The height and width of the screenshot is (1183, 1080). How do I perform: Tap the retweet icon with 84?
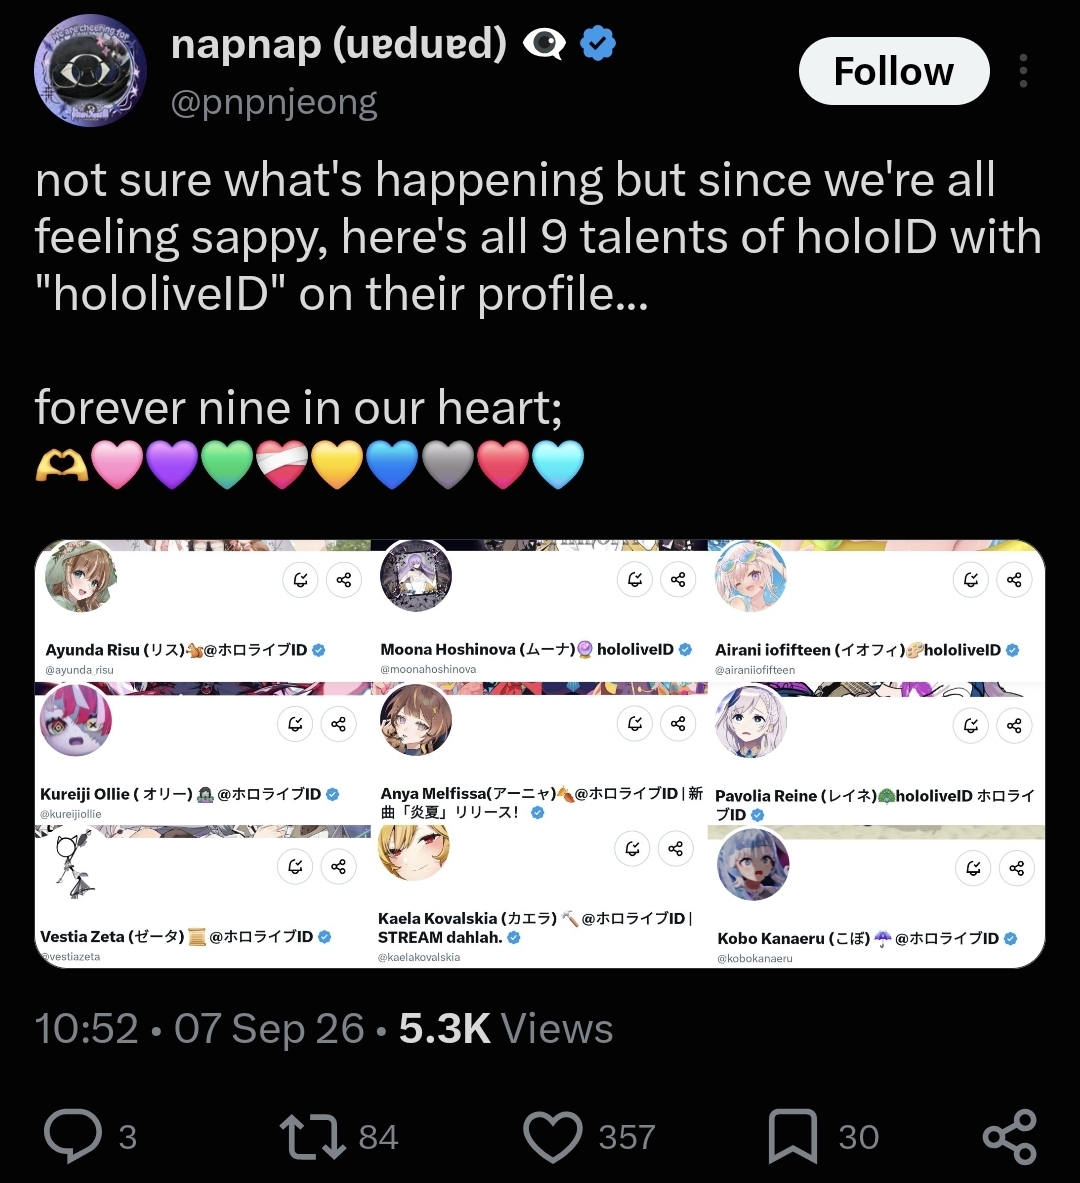tap(312, 1137)
